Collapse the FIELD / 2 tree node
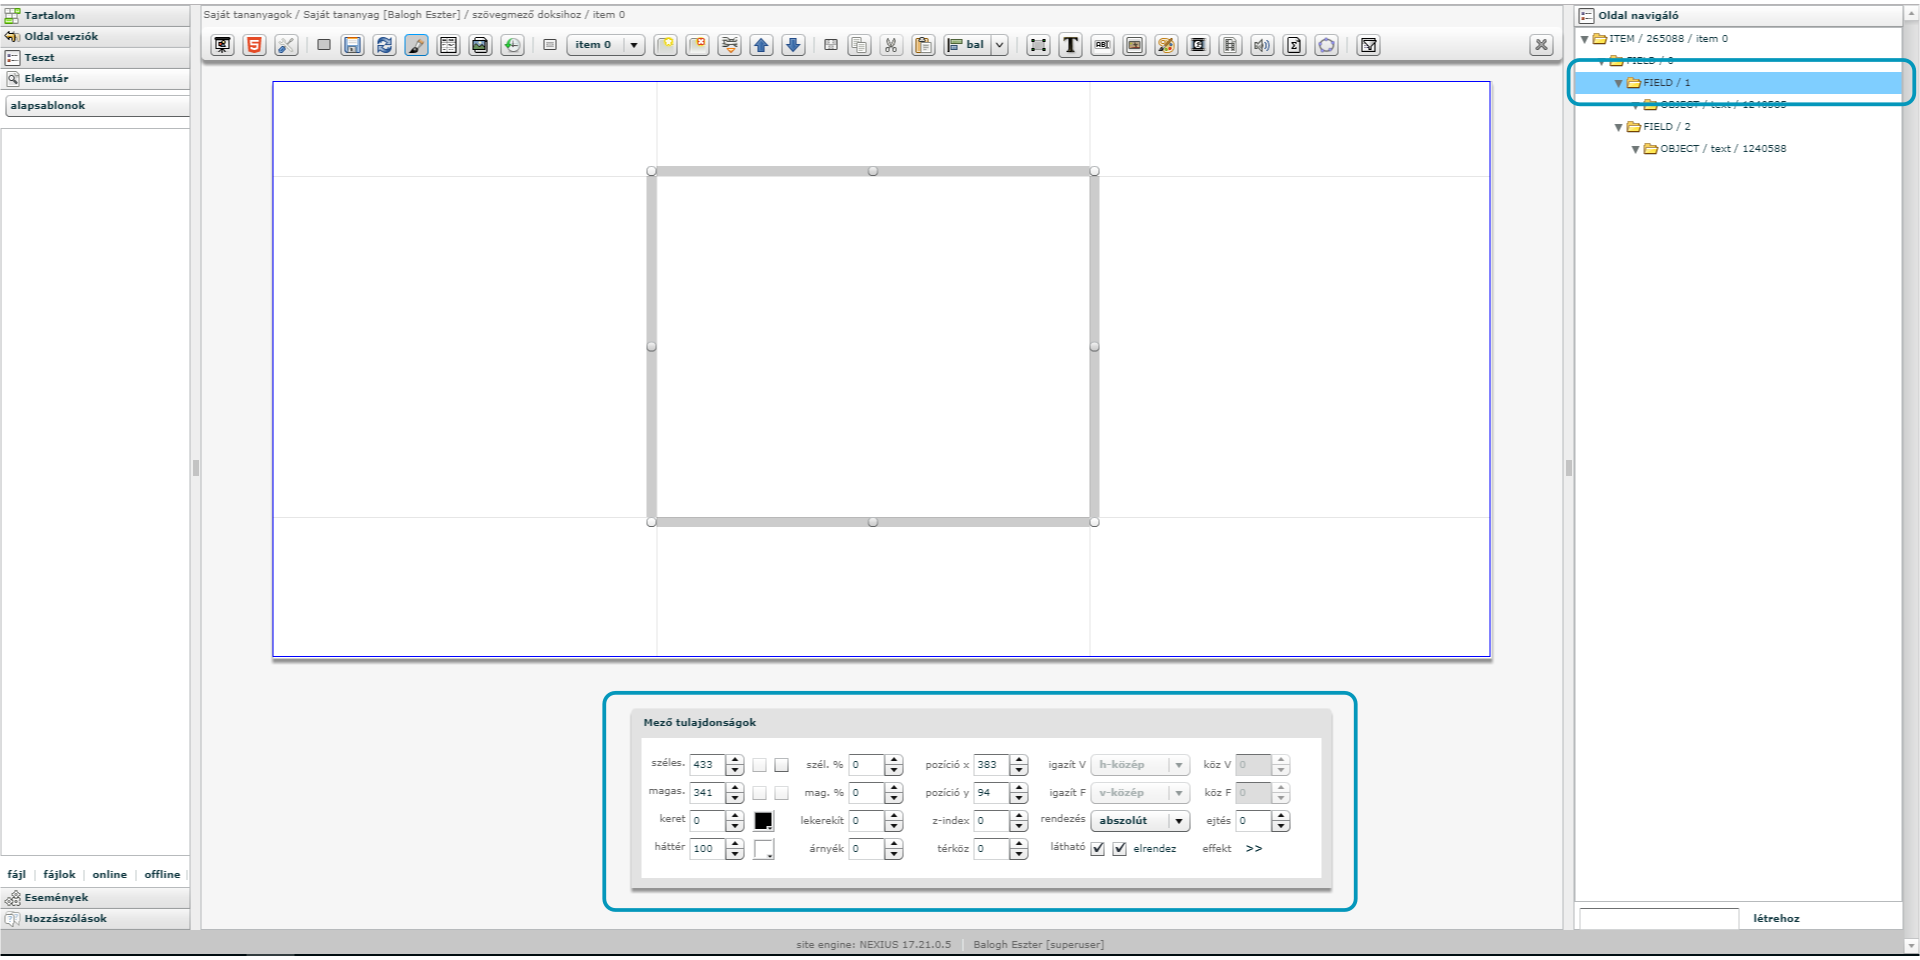Screen dimensions: 1920x960 (x=1618, y=127)
